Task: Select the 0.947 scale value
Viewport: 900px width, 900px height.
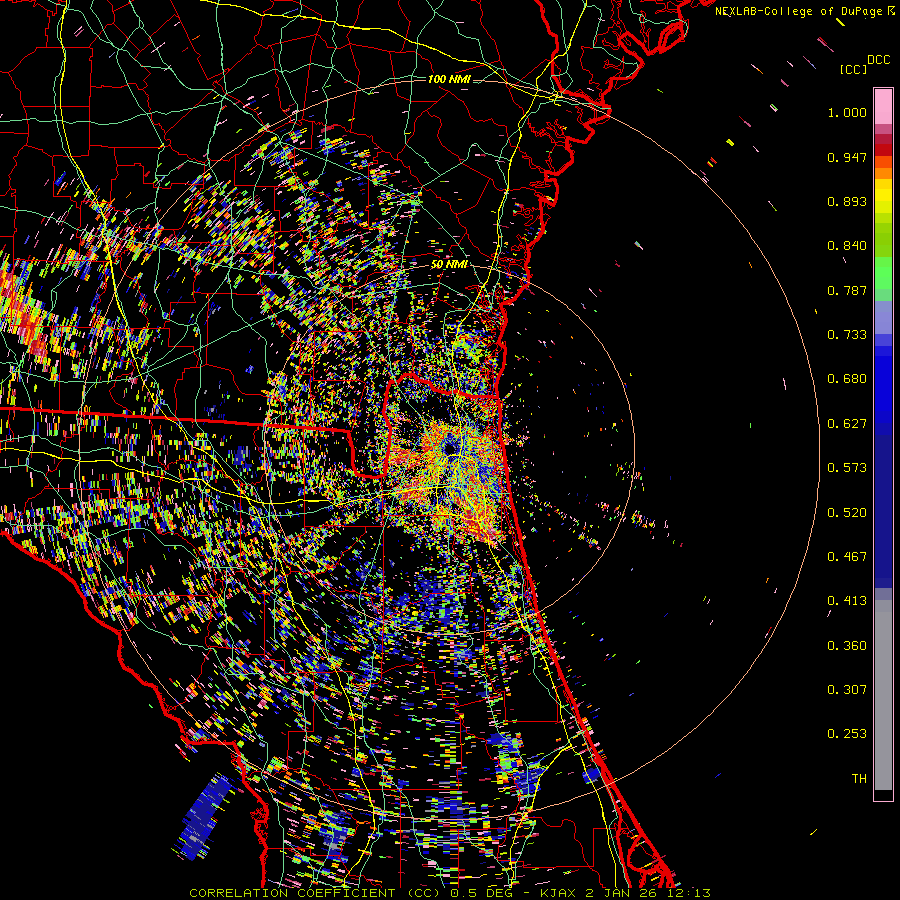Action: (847, 157)
